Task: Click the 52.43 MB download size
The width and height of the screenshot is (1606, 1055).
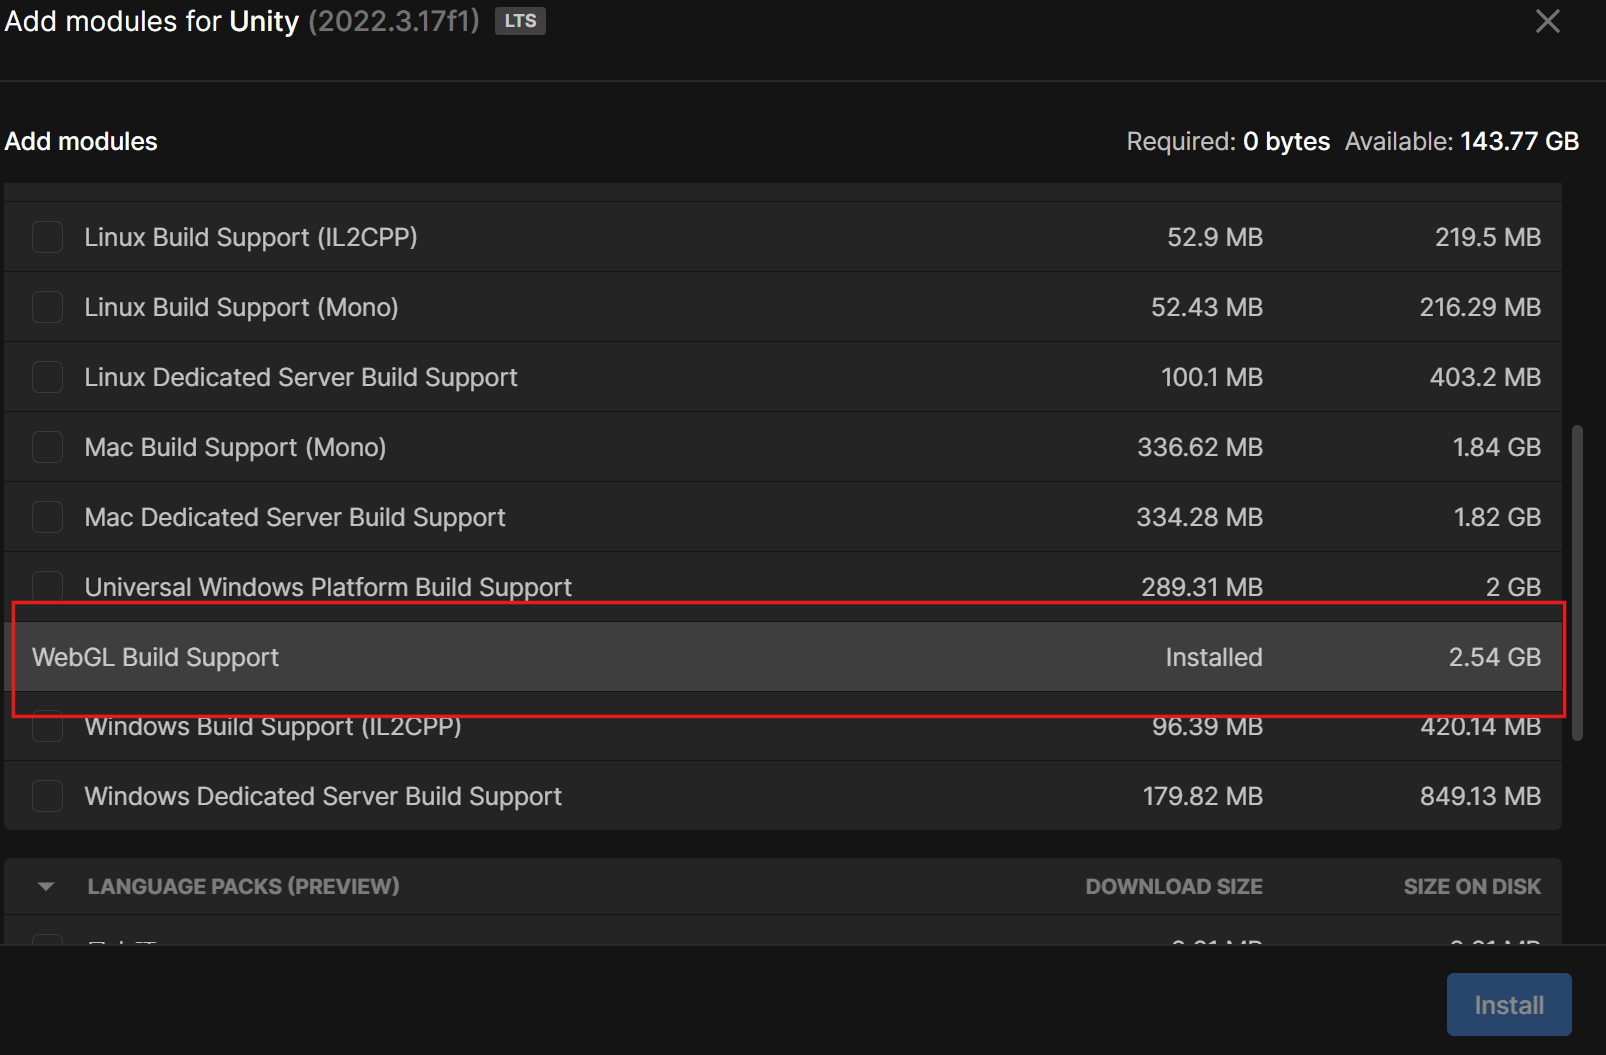Action: (1207, 307)
